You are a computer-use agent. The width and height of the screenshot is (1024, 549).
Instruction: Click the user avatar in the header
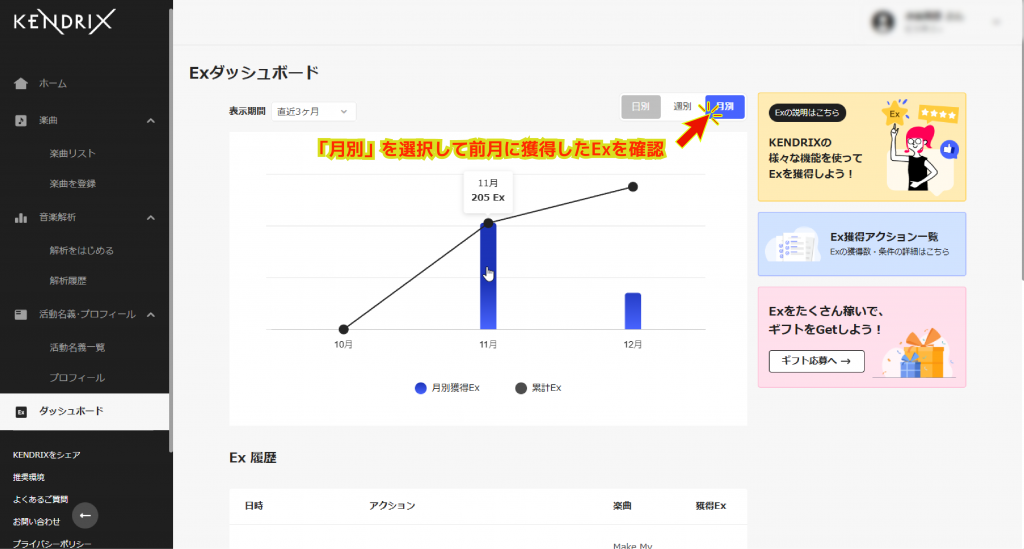pos(882,21)
